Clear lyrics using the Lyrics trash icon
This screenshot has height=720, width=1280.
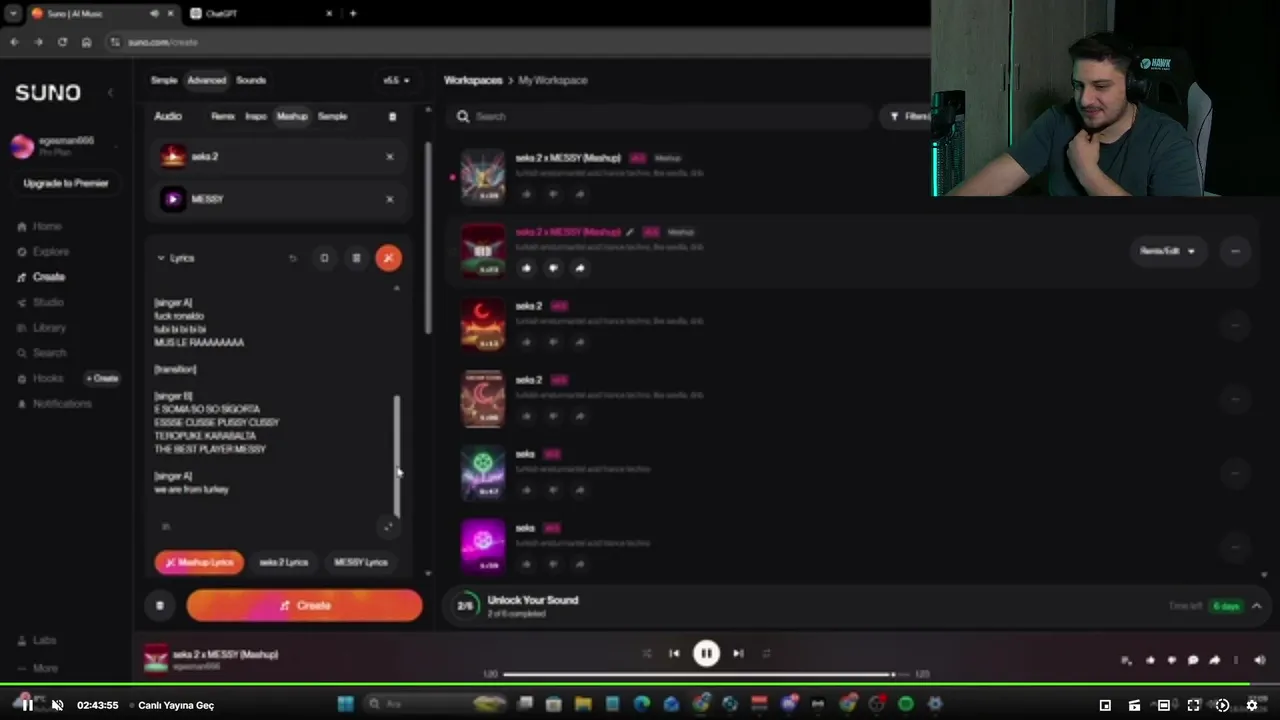(356, 258)
